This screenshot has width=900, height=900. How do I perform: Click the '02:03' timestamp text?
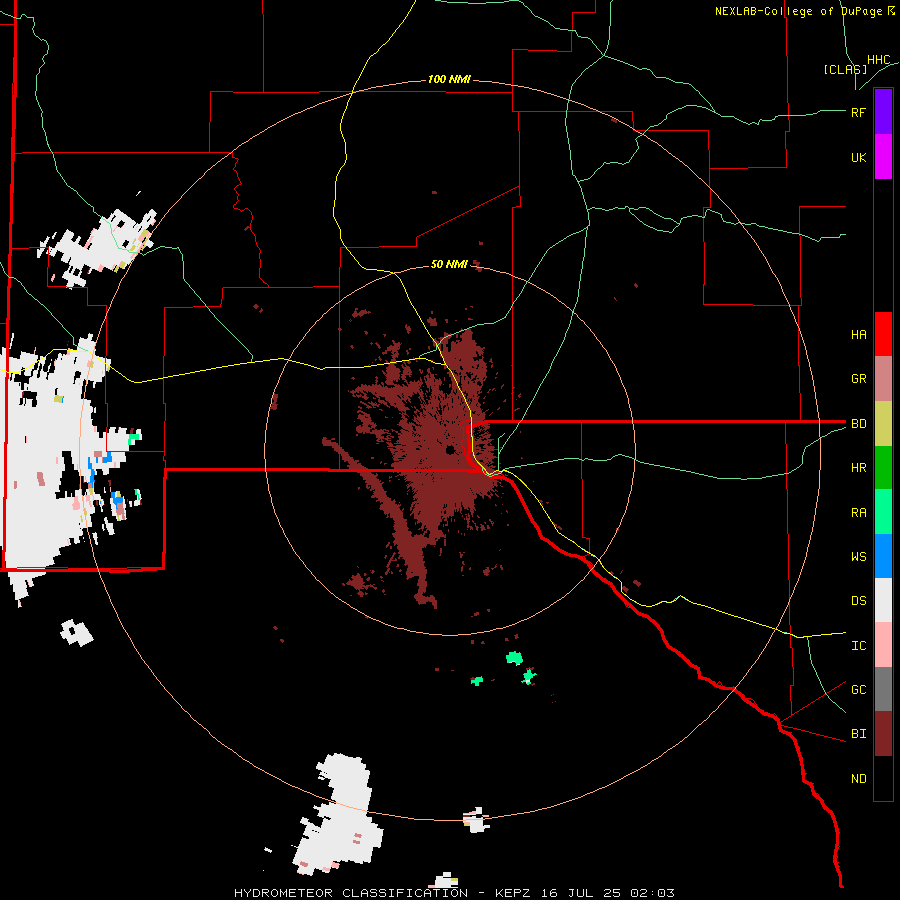pyautogui.click(x=653, y=893)
